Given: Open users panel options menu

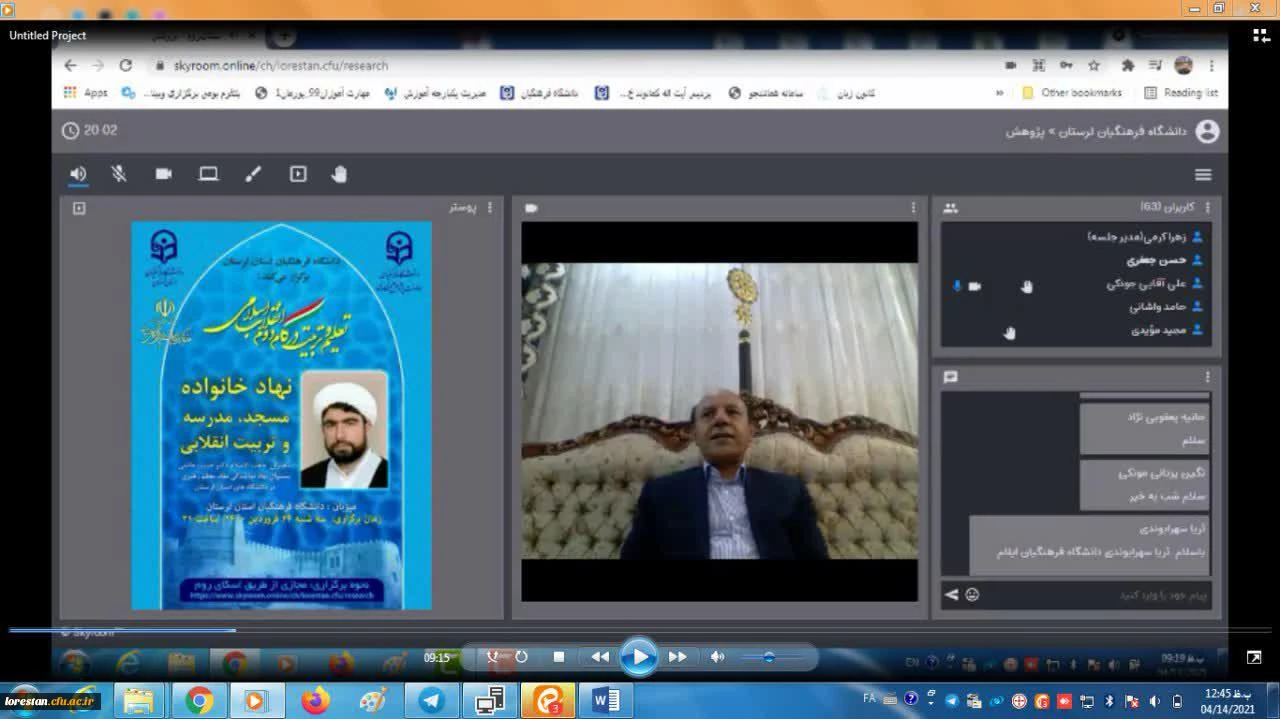Looking at the screenshot, I should pos(1207,208).
